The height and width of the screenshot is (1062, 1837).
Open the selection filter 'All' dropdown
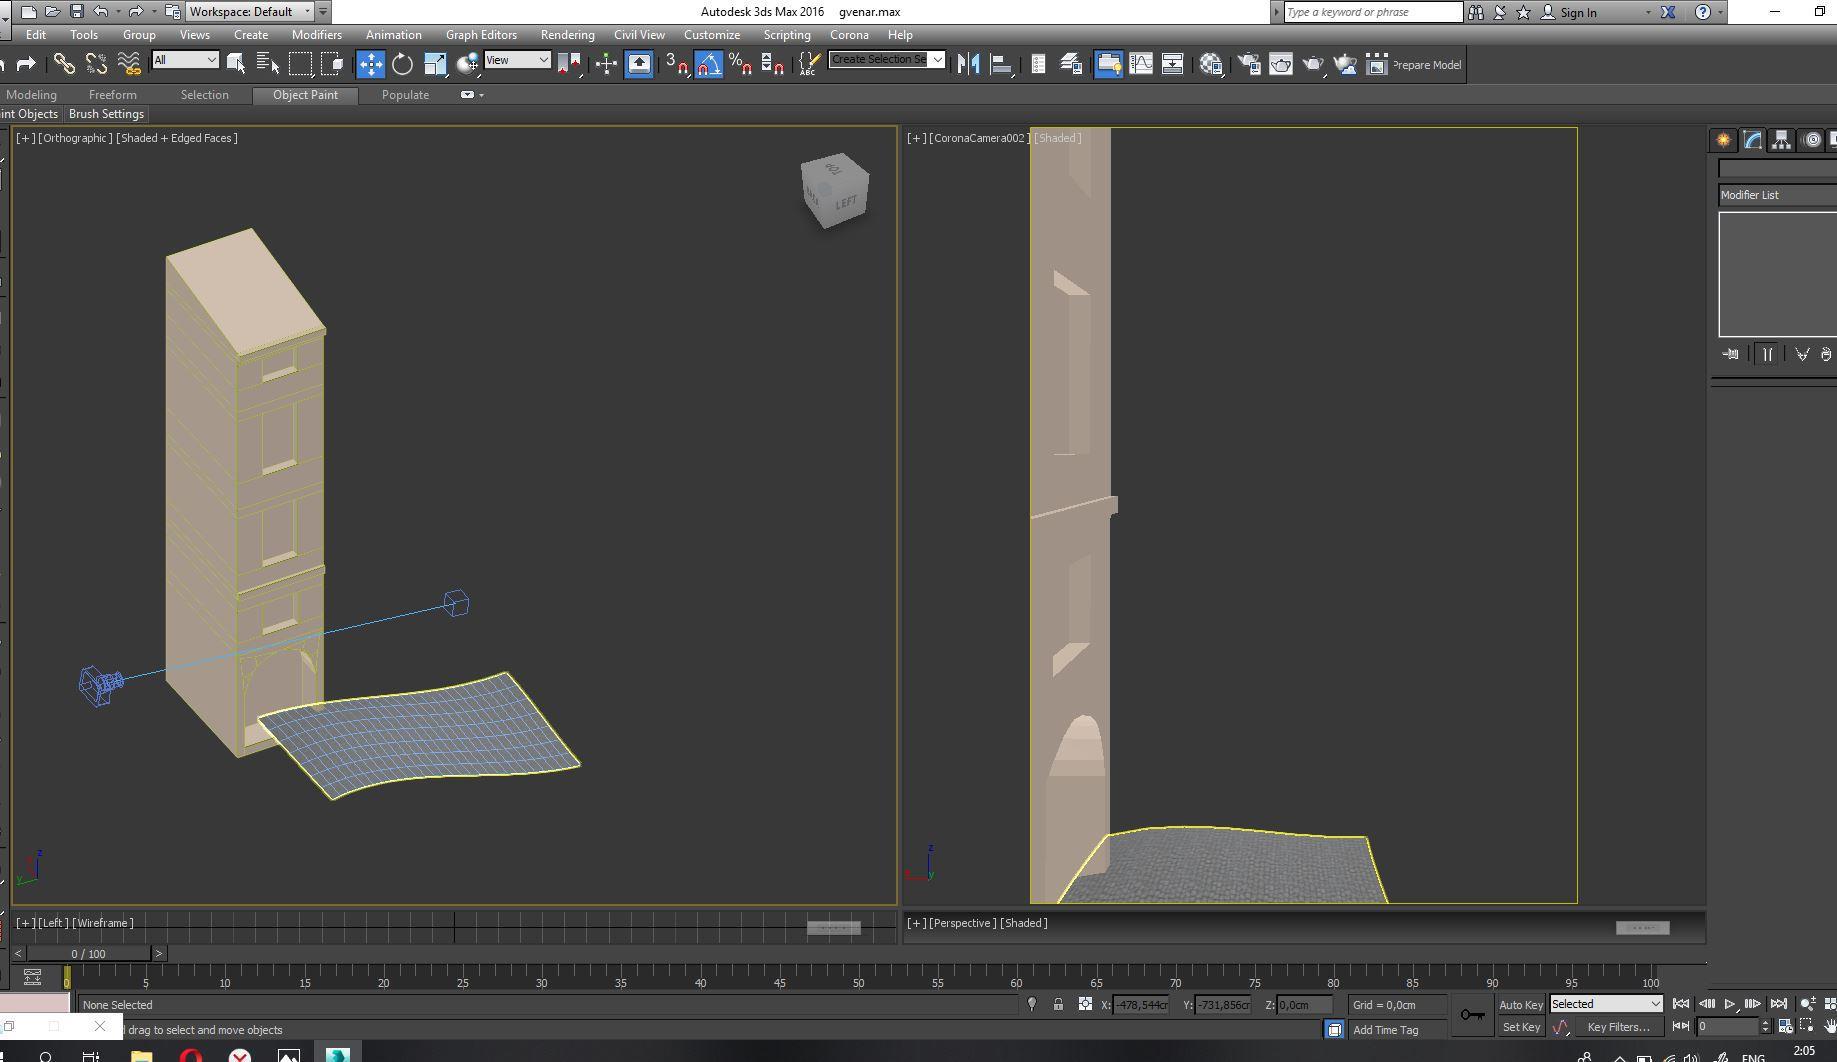(x=185, y=61)
